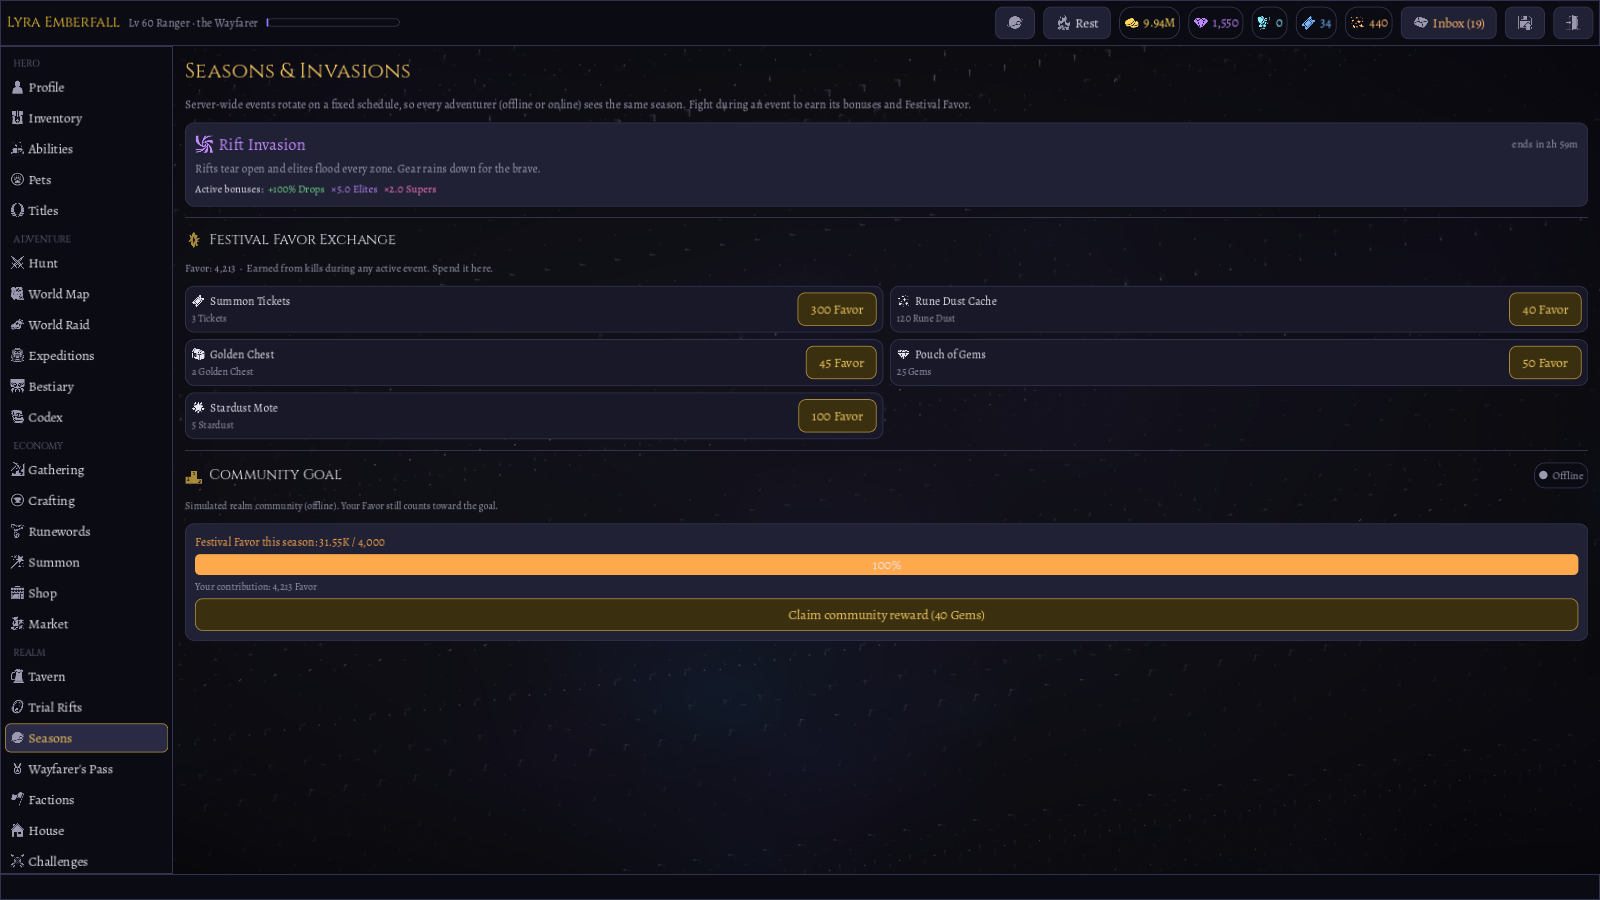
Task: Click the Codex icon
Action: click(17, 417)
